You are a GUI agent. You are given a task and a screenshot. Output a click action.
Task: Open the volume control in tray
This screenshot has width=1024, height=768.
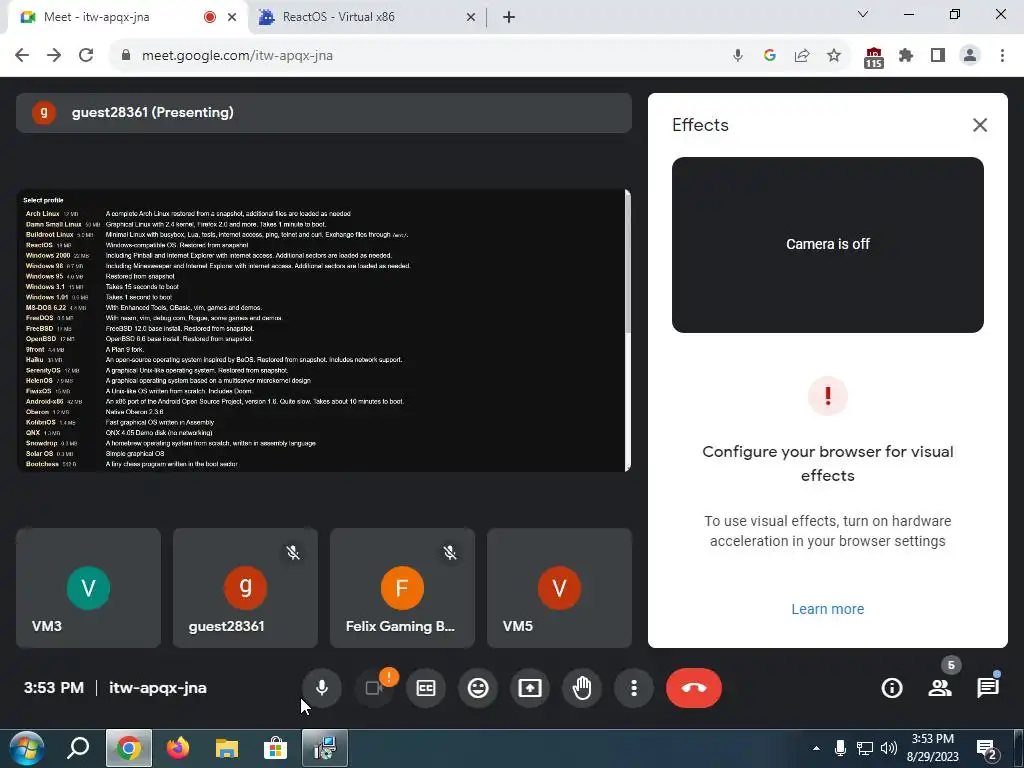point(889,748)
